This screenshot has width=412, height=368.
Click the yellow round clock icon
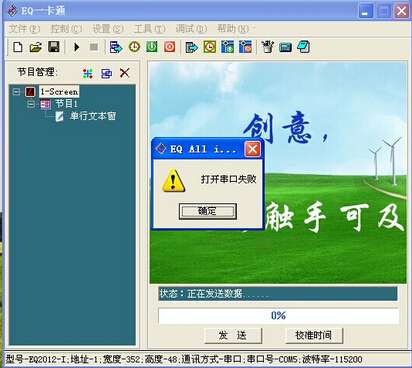point(134,47)
